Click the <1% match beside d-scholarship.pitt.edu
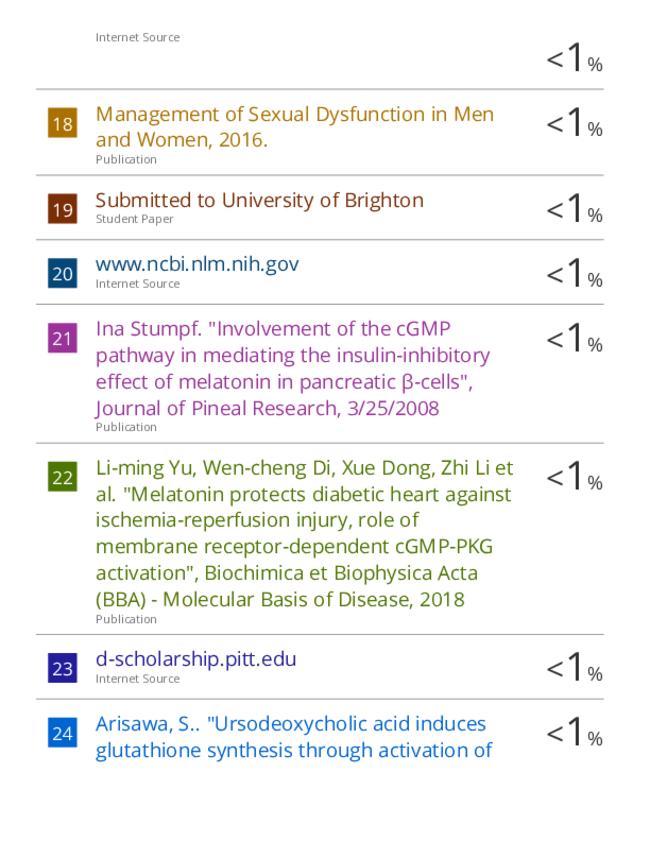Screen dimensions: 650x841 click(x=574, y=668)
